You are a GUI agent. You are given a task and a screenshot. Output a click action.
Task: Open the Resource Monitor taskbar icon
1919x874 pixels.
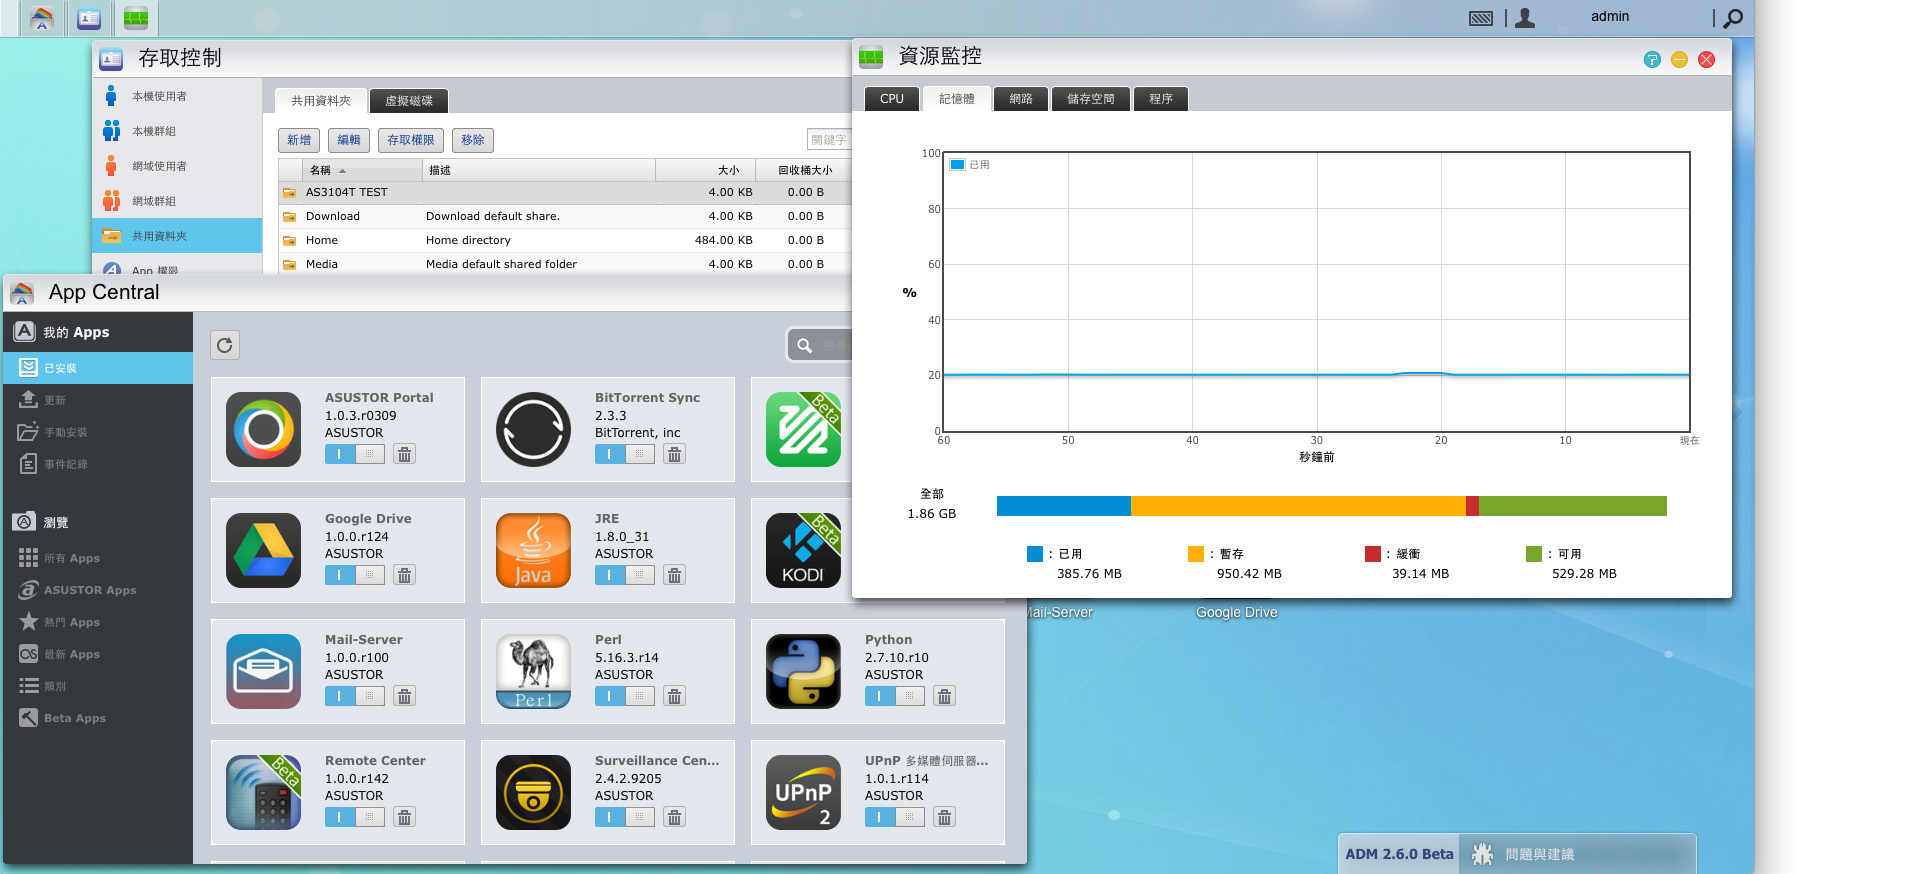[136, 18]
